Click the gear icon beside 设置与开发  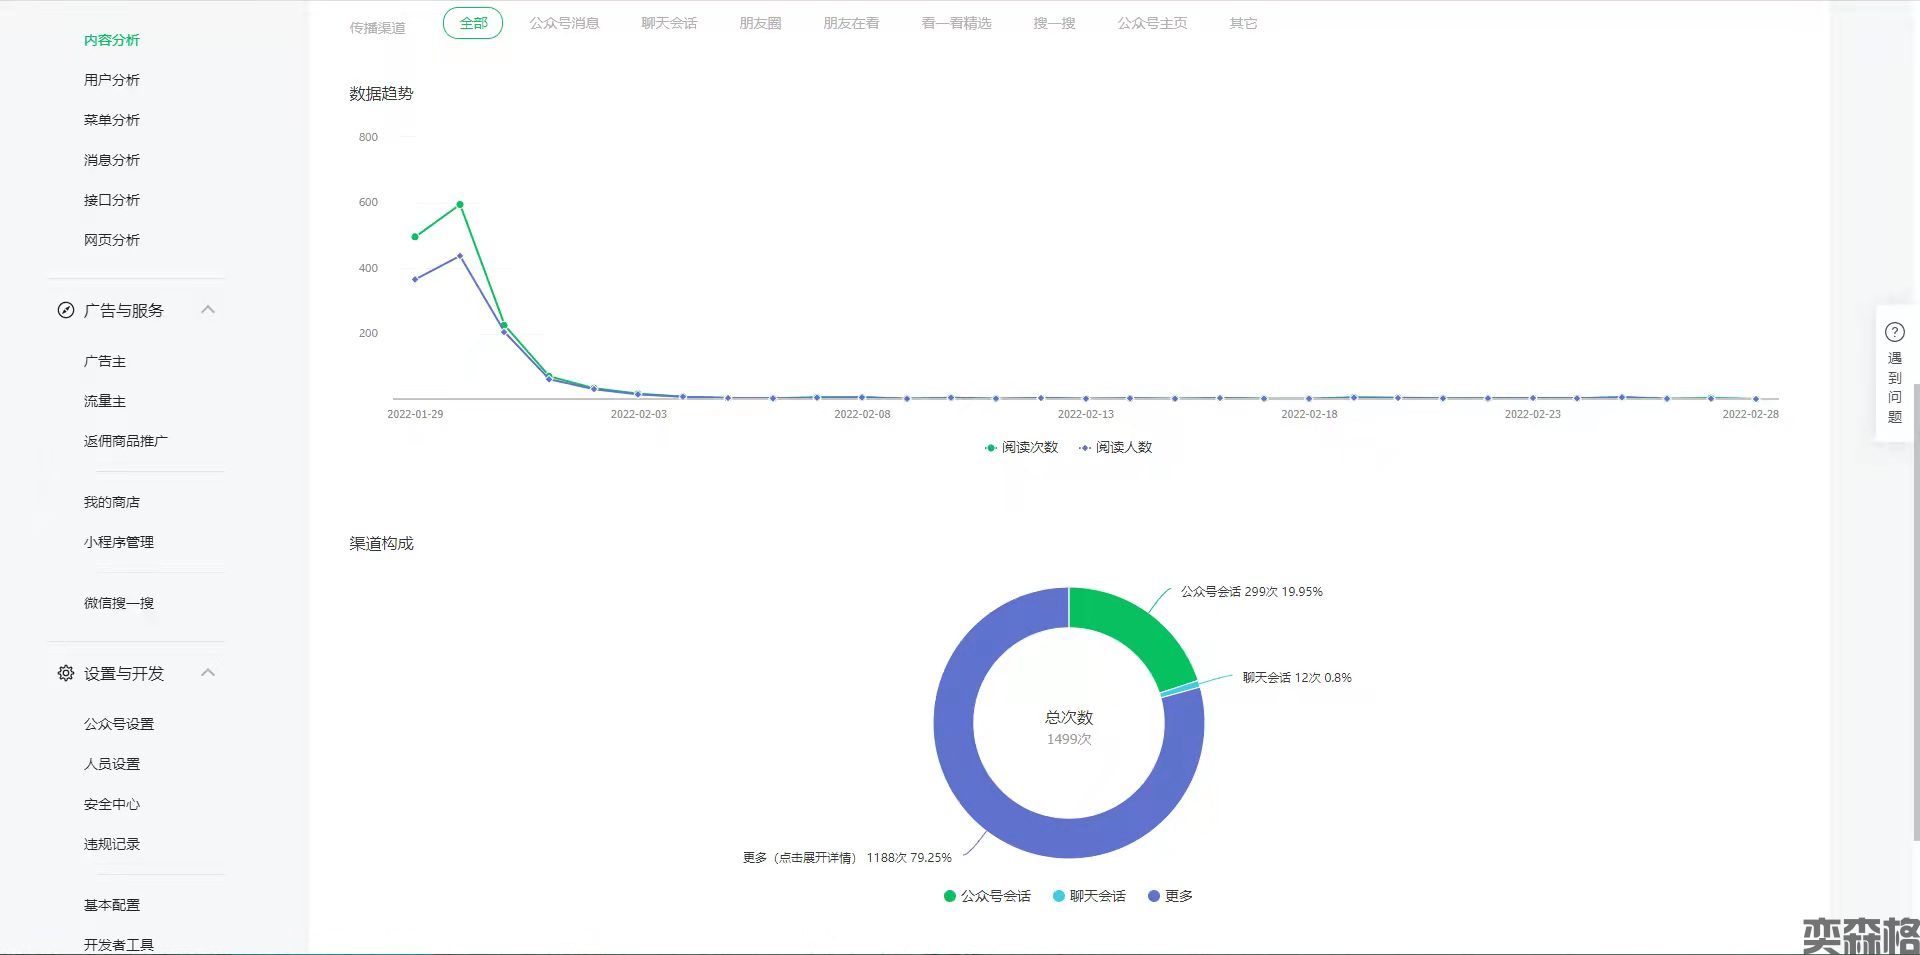click(66, 673)
